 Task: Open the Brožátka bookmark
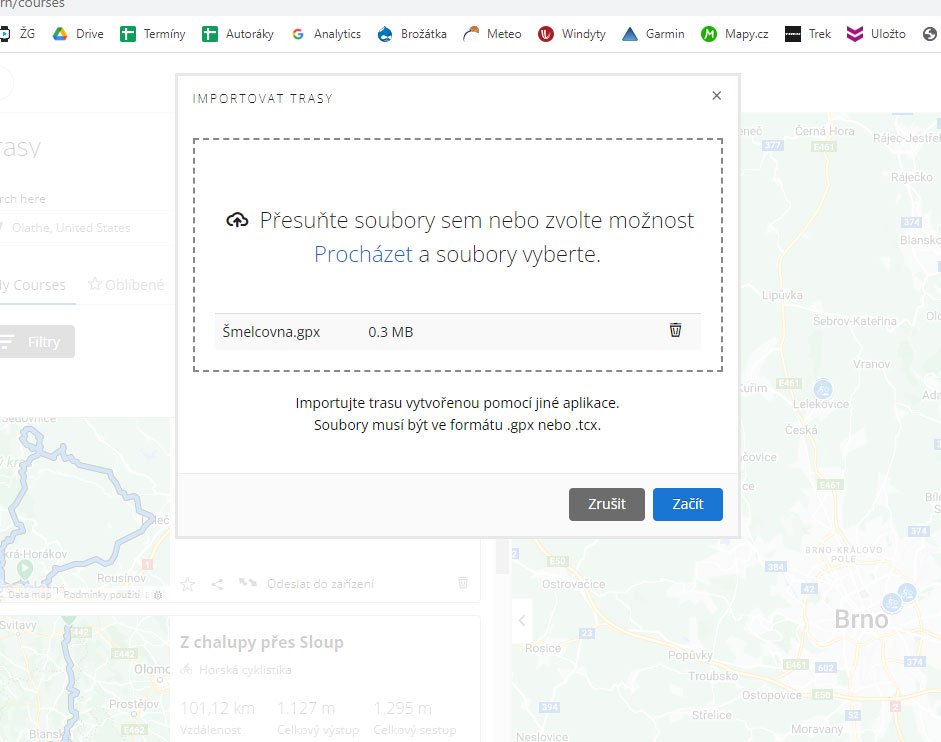[x=412, y=34]
